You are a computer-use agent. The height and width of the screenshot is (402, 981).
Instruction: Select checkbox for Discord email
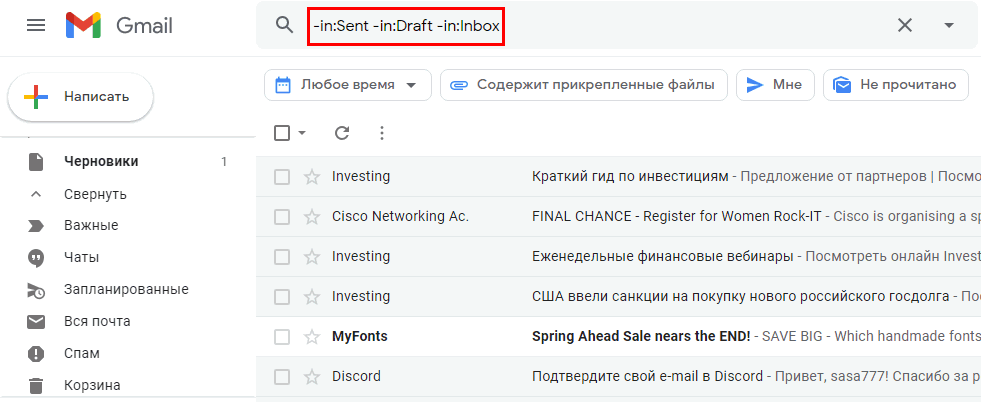click(282, 377)
